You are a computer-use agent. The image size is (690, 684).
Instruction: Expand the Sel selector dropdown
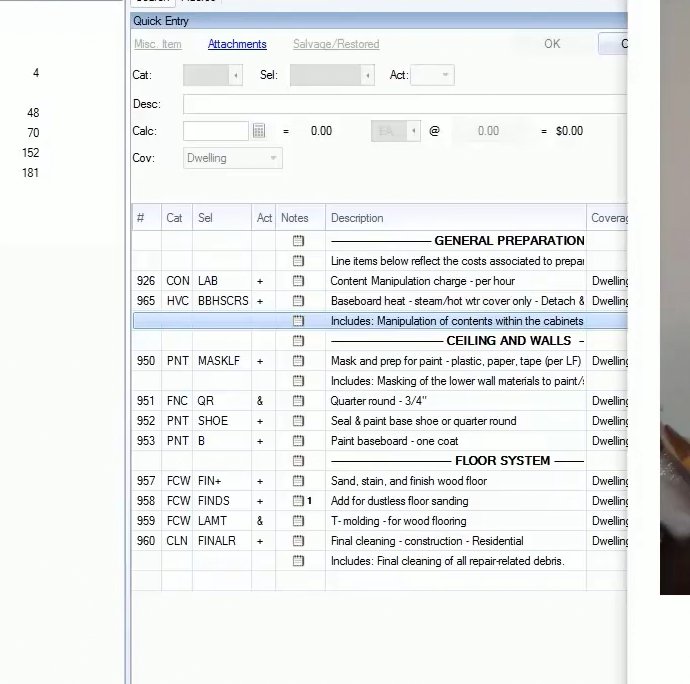367,75
